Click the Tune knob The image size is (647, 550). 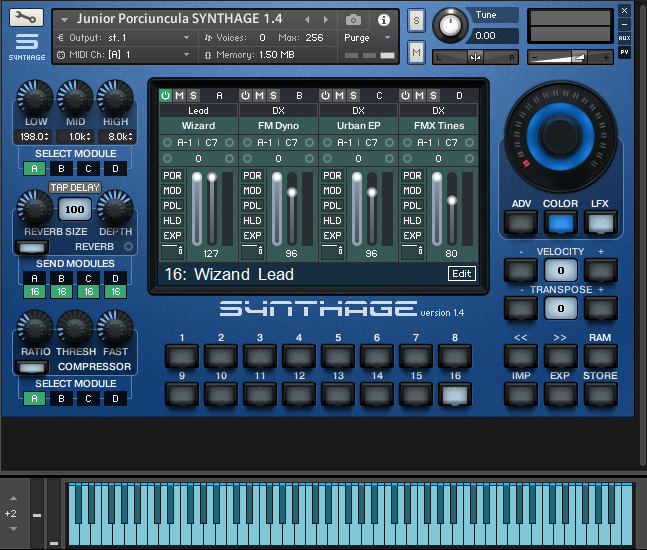pyautogui.click(x=450, y=26)
